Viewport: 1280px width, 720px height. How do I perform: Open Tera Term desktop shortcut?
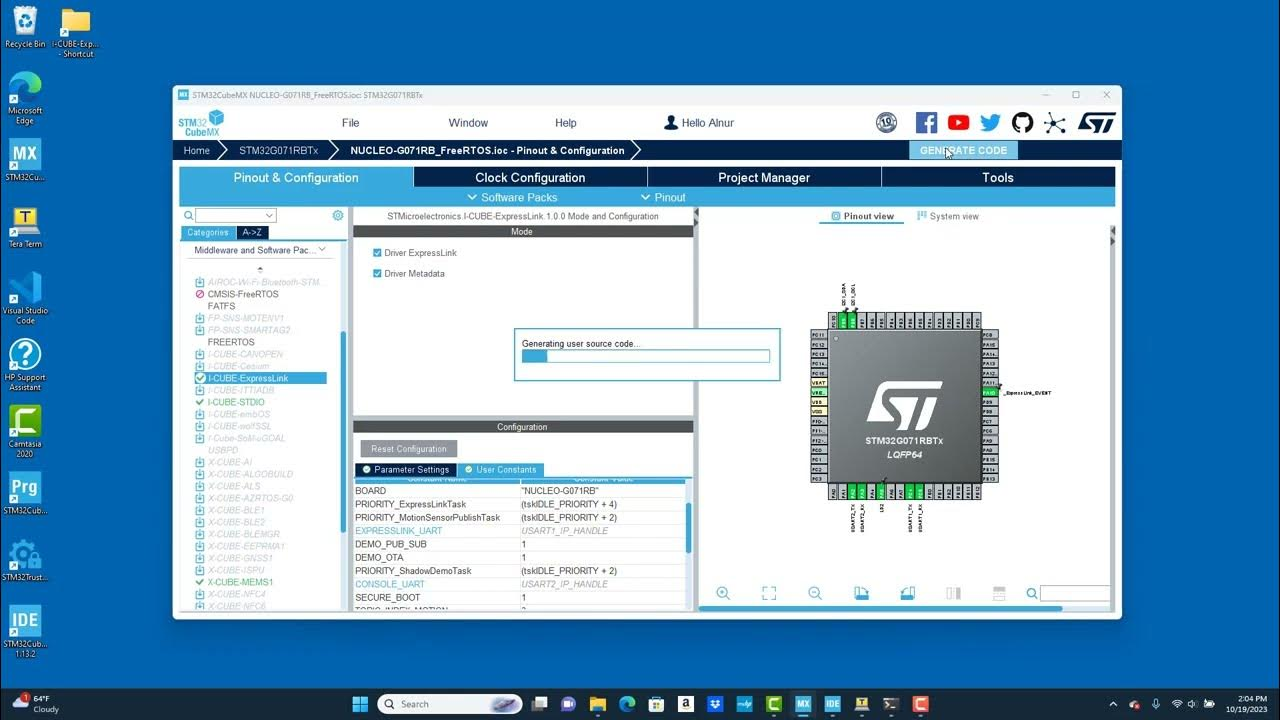point(24,228)
